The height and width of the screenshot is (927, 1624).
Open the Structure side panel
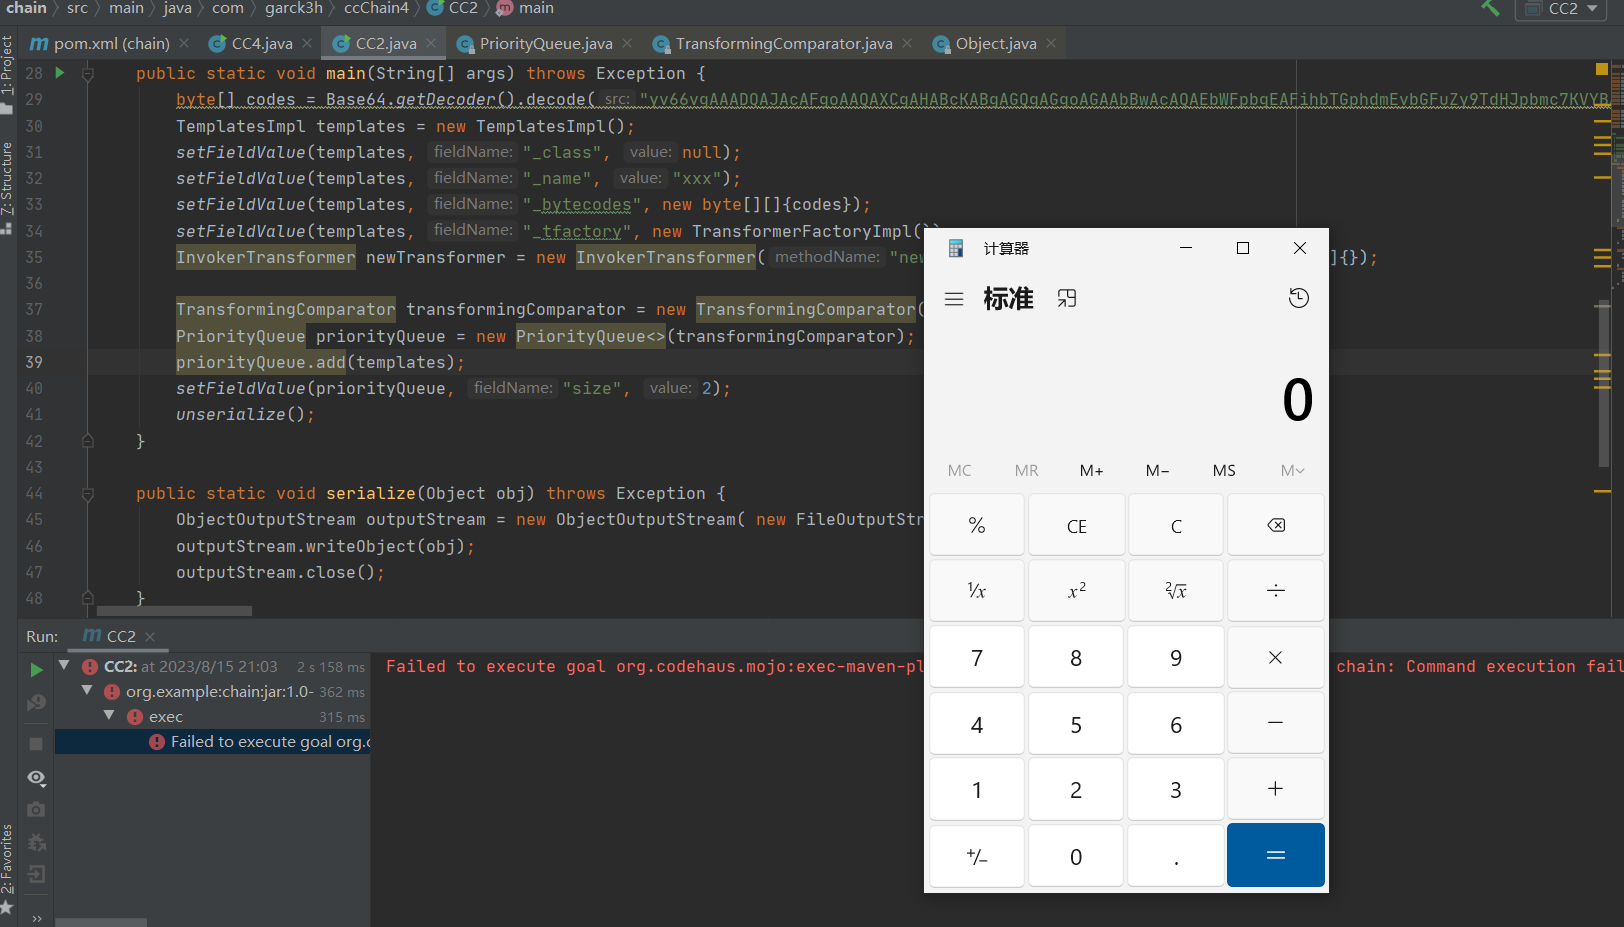(x=7, y=178)
